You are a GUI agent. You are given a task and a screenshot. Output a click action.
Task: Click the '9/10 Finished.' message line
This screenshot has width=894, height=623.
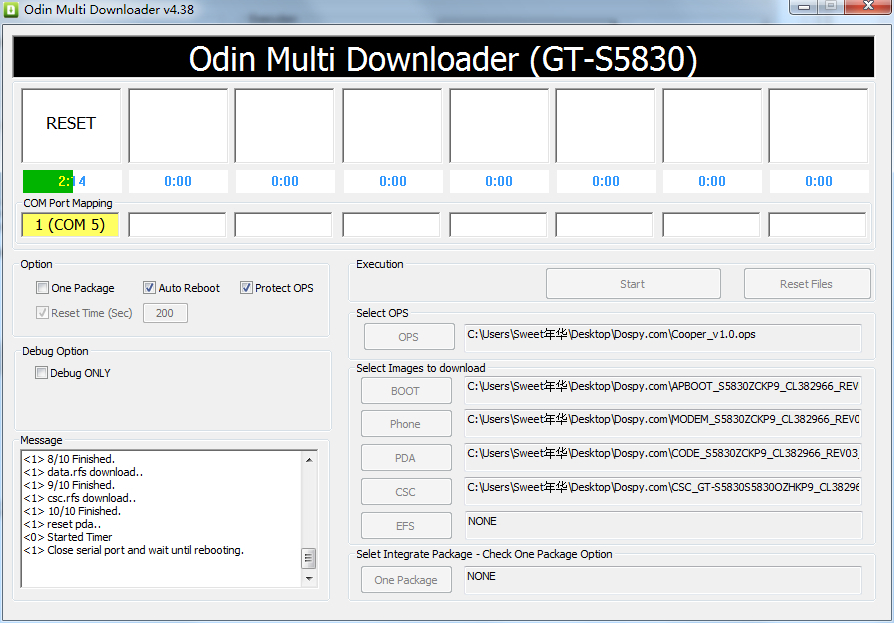69,485
